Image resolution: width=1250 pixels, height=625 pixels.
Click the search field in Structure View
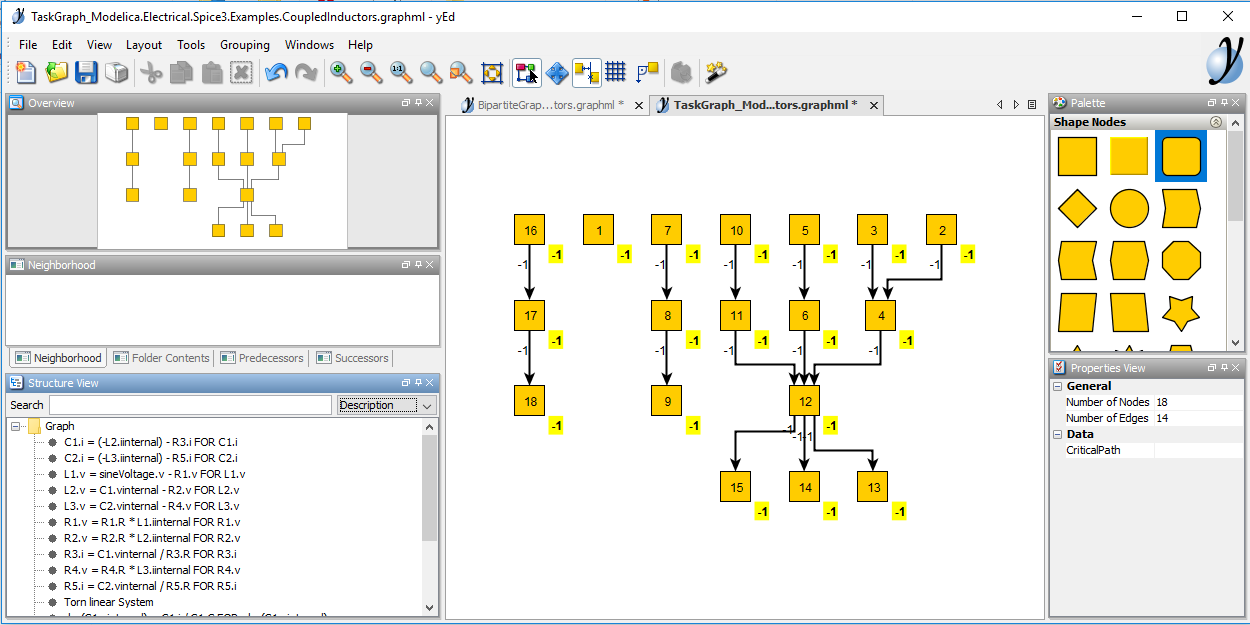[190, 405]
